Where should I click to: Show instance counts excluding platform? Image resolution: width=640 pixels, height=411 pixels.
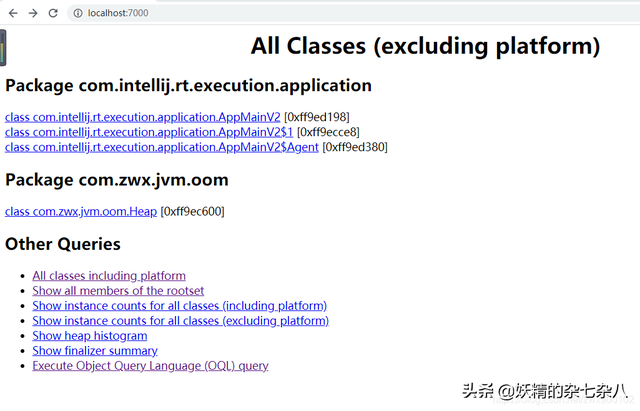(x=180, y=321)
